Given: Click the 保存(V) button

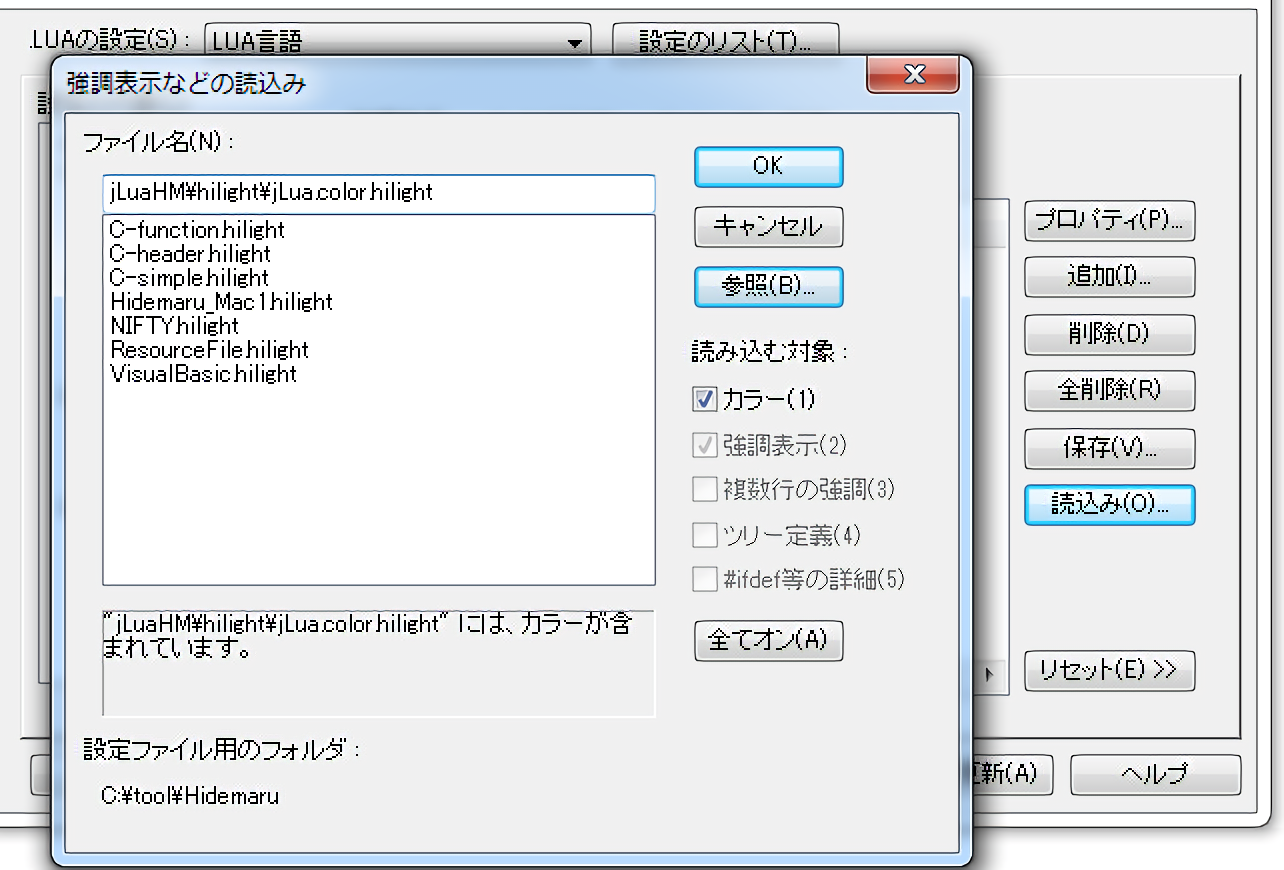Looking at the screenshot, I should point(1109,448).
